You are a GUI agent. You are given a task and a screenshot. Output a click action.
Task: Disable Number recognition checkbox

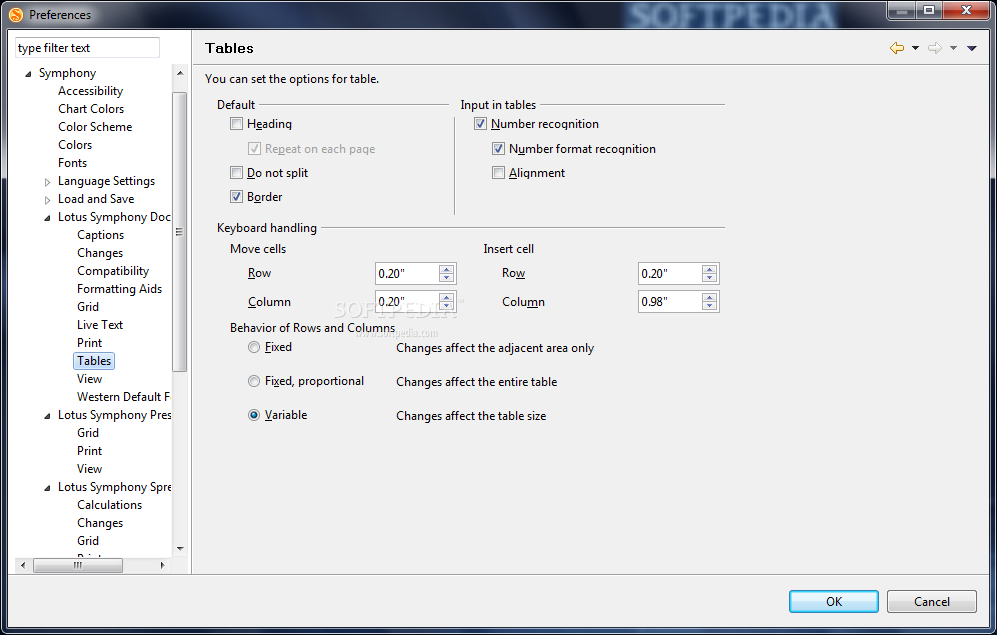(x=481, y=124)
